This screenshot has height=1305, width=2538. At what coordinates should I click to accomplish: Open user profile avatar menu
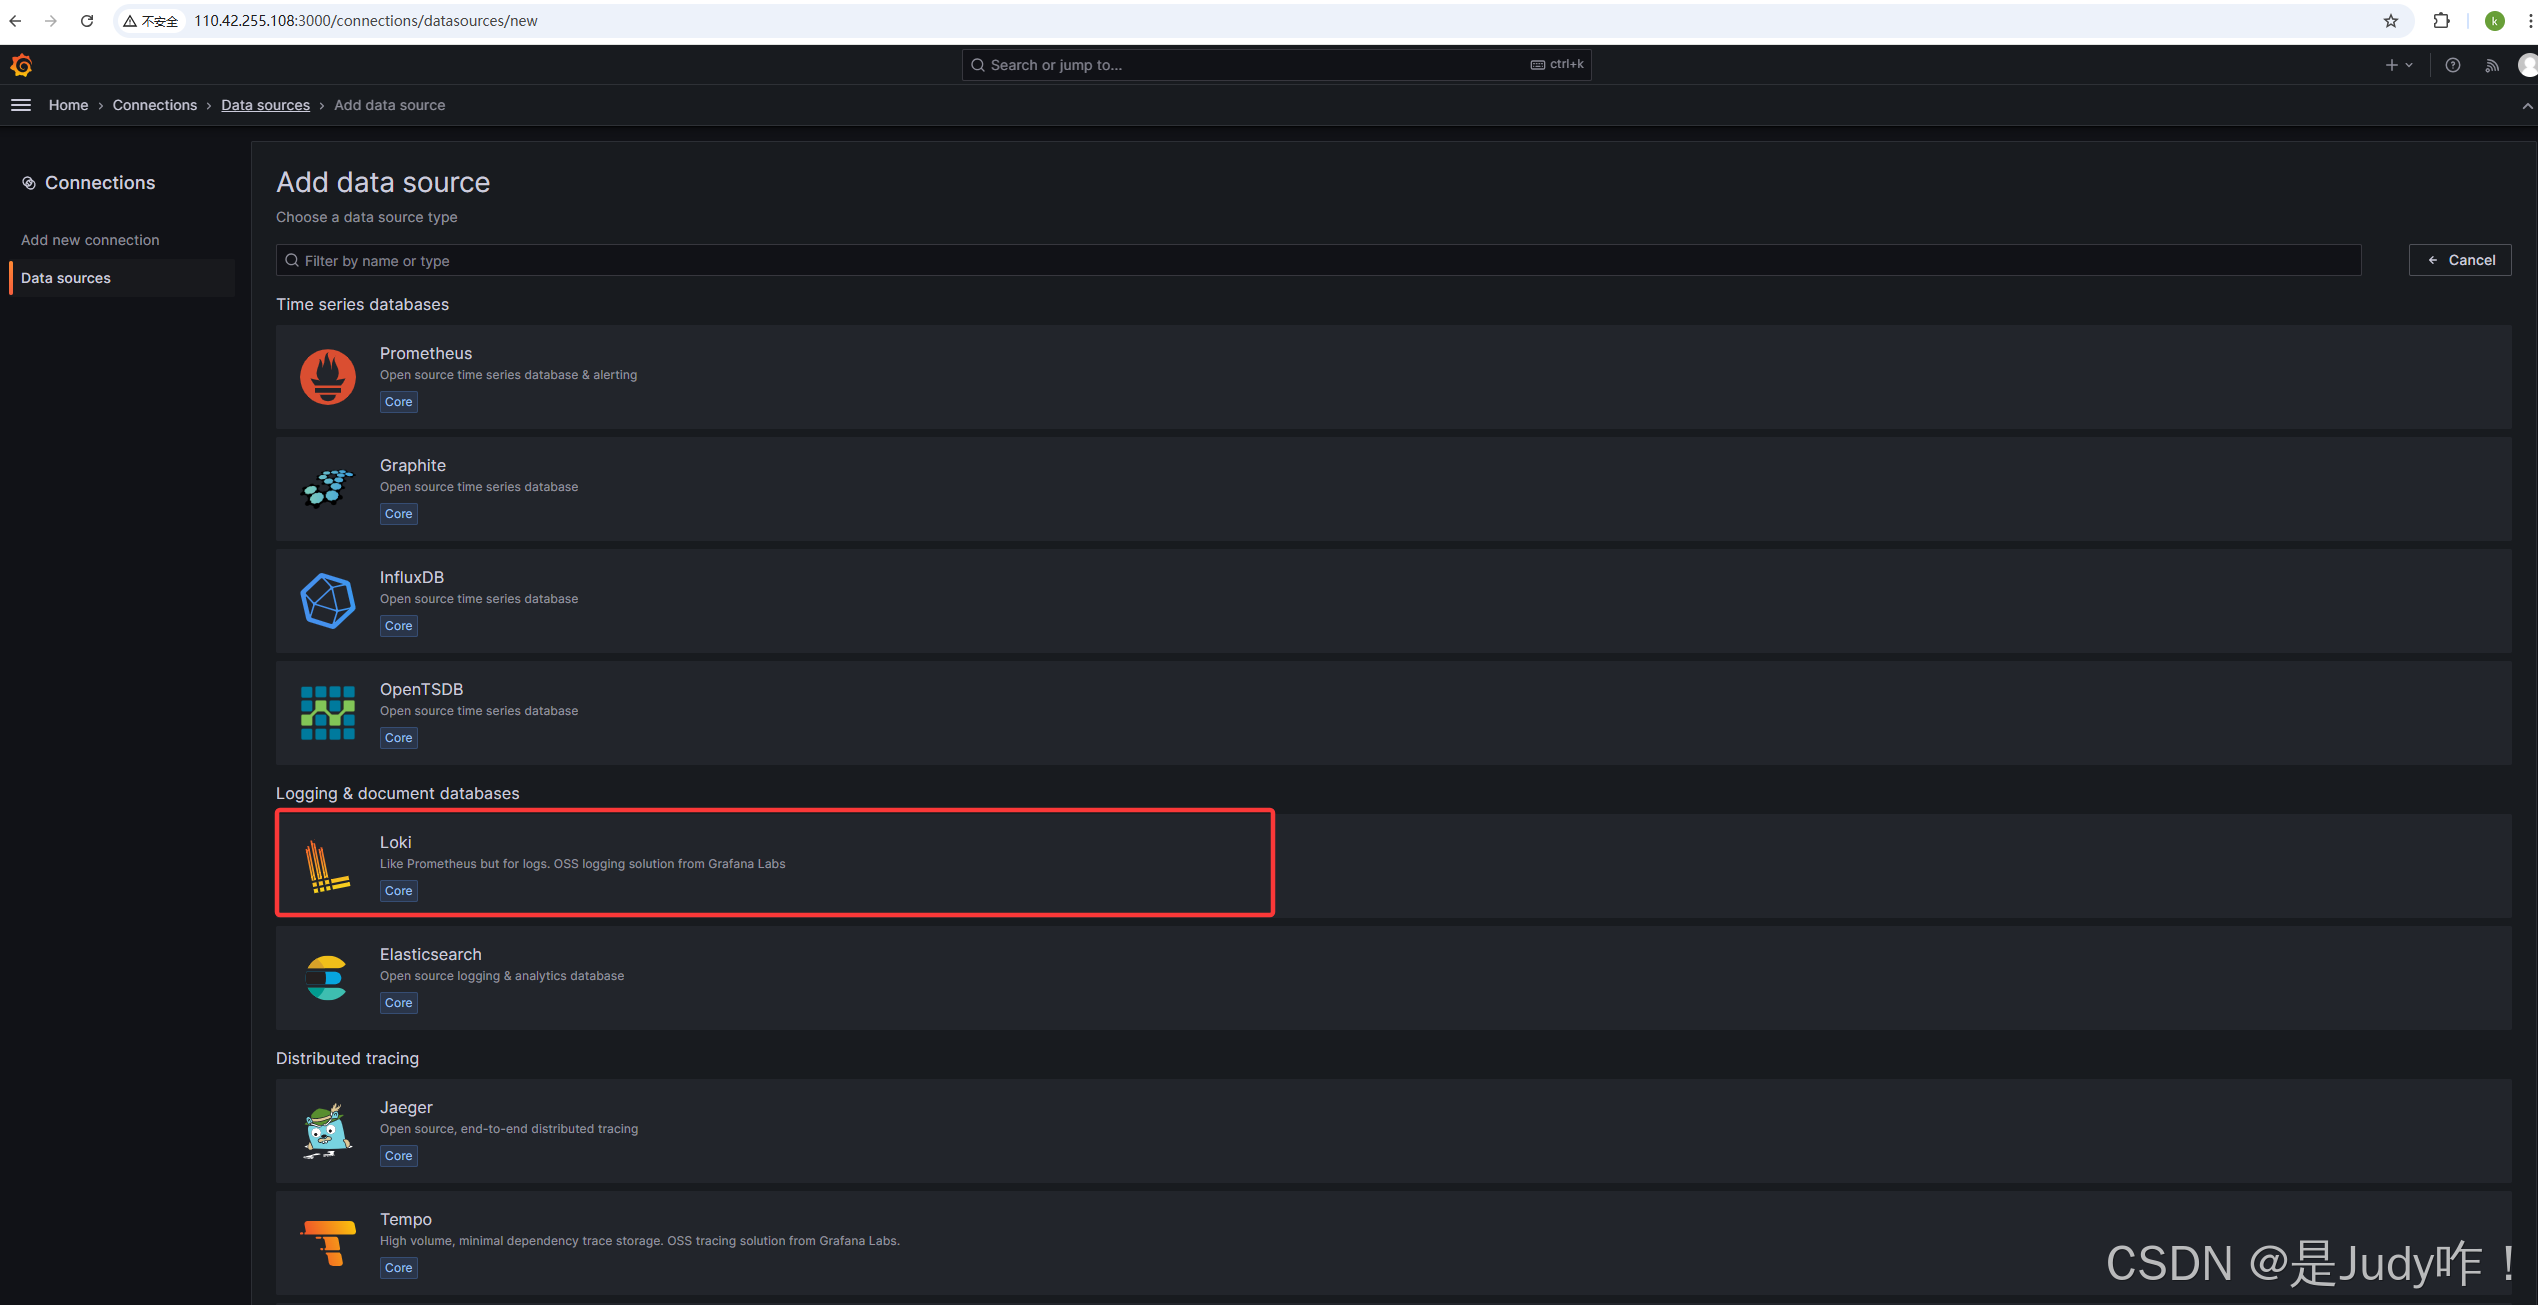pyautogui.click(x=2527, y=65)
